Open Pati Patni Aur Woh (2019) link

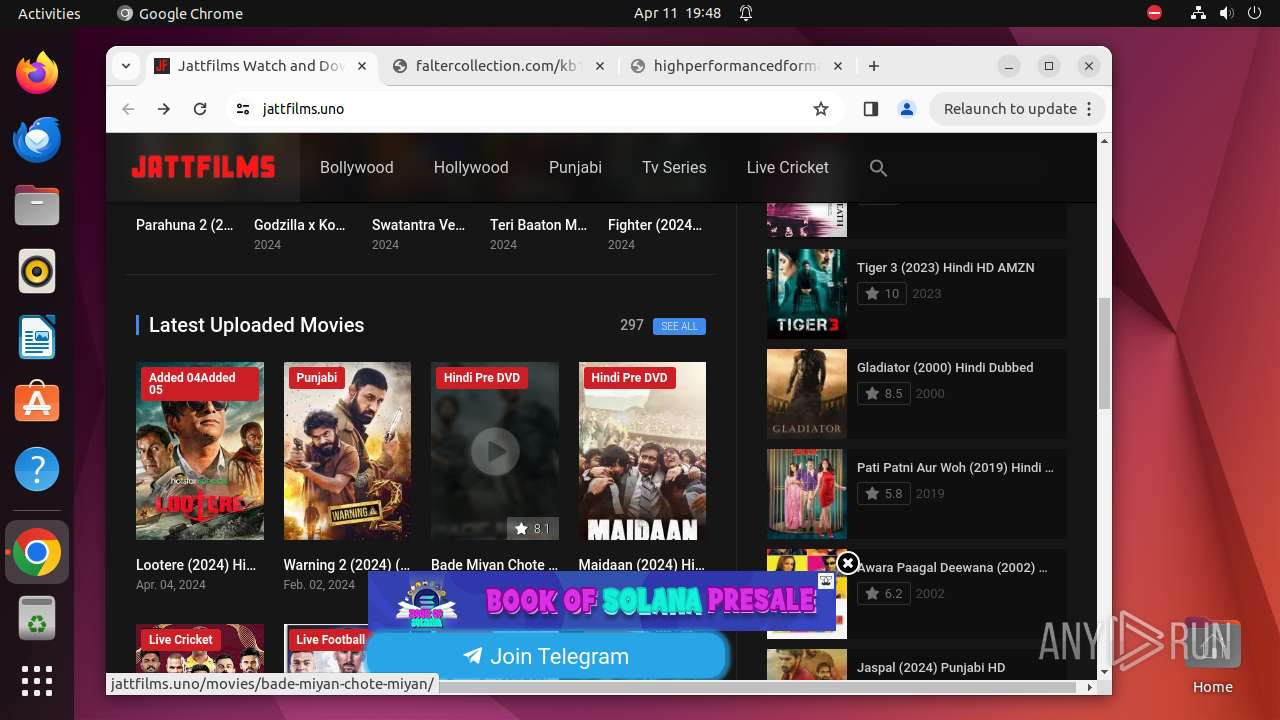point(955,467)
